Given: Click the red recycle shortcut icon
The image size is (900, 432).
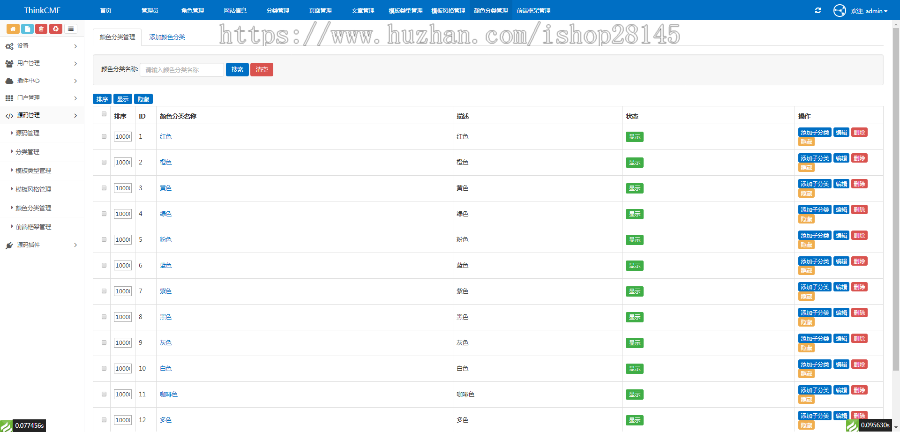Looking at the screenshot, I should point(56,29).
